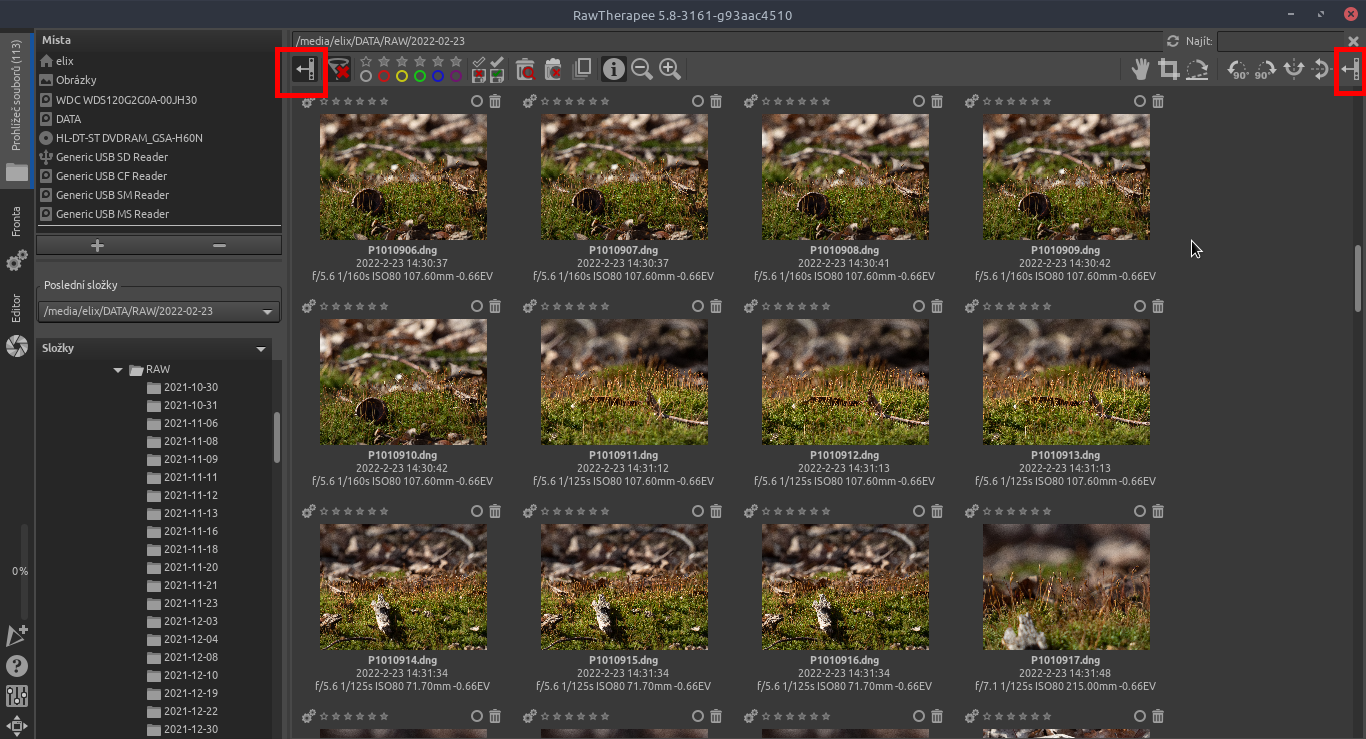The image size is (1366, 739).
Task: Click in the Najít search input field
Action: 1279,41
